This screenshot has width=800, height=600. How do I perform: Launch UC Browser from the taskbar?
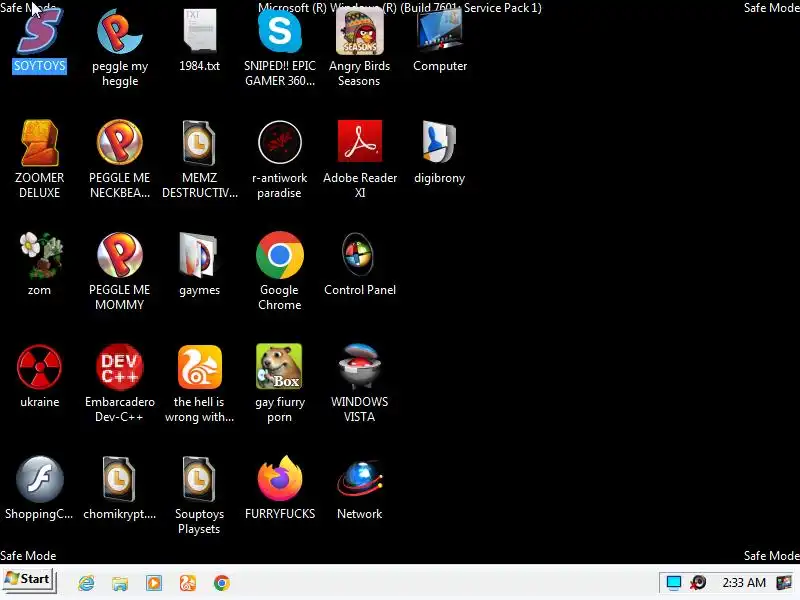coord(188,583)
